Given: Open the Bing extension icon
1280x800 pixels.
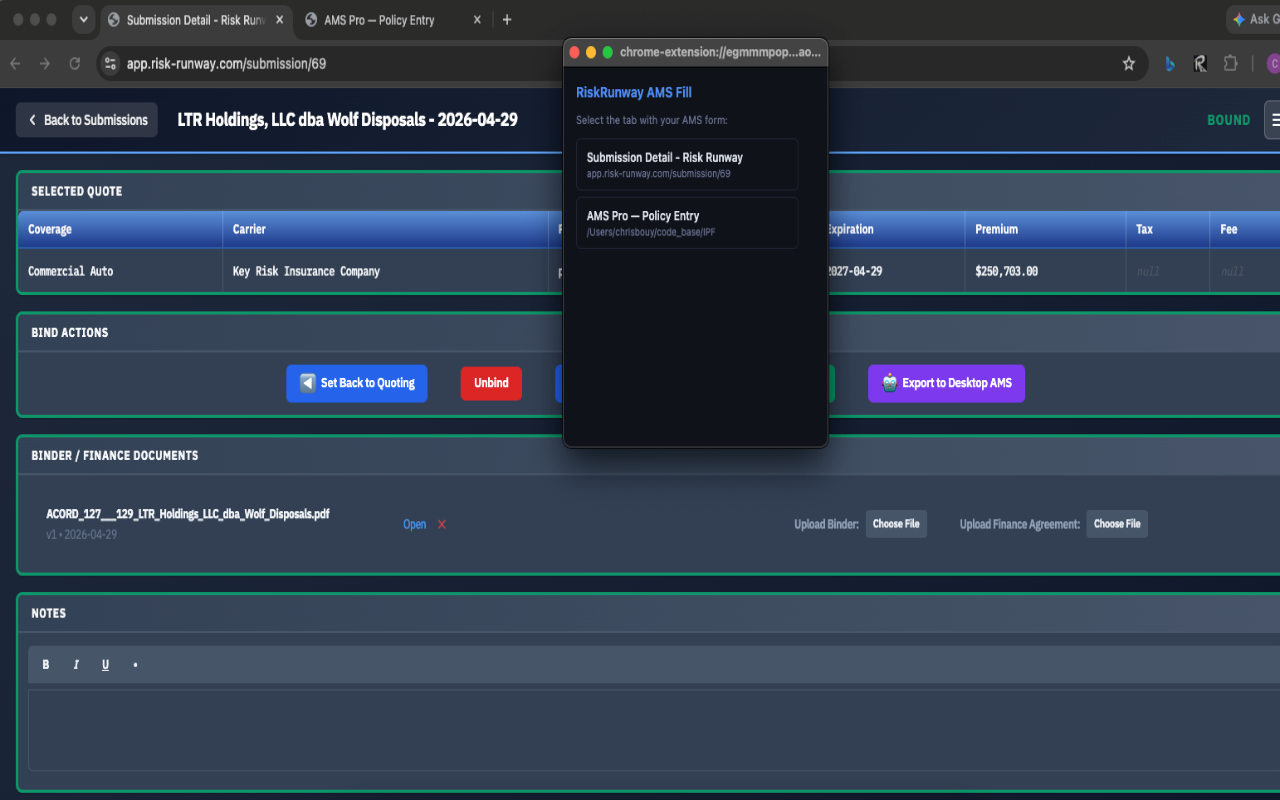Looking at the screenshot, I should click(x=1169, y=63).
